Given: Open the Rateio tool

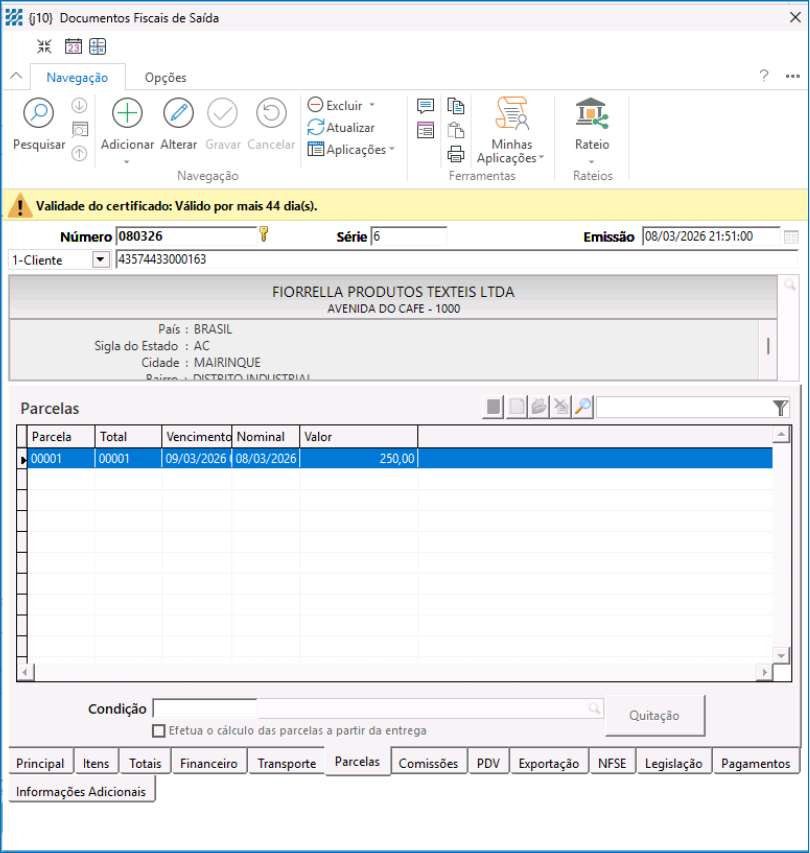Looking at the screenshot, I should pos(592,115).
